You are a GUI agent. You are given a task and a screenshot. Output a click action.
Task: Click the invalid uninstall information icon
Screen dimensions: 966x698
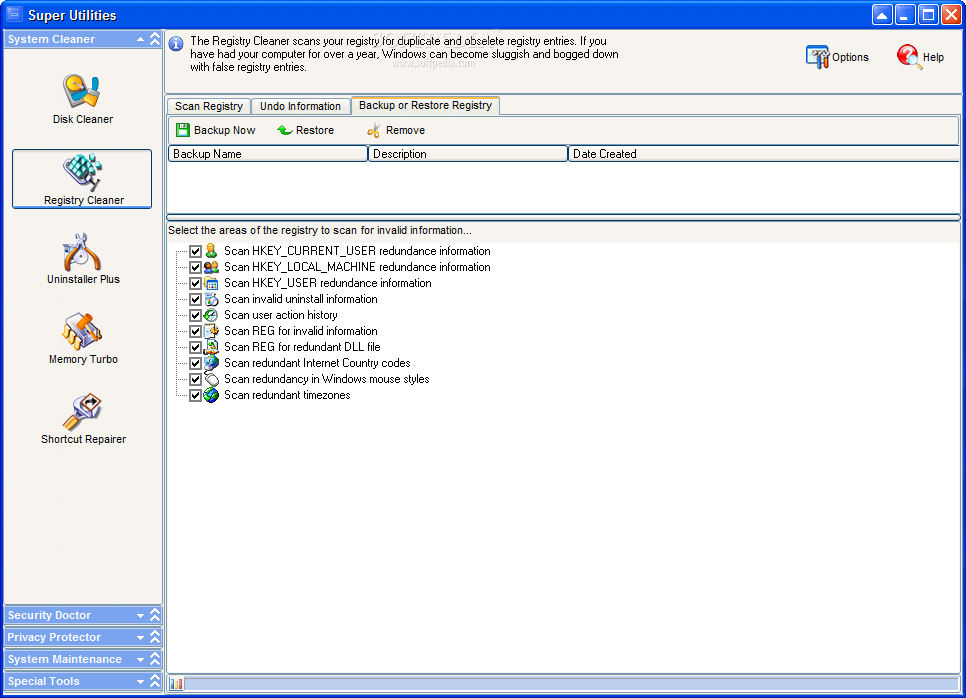211,299
